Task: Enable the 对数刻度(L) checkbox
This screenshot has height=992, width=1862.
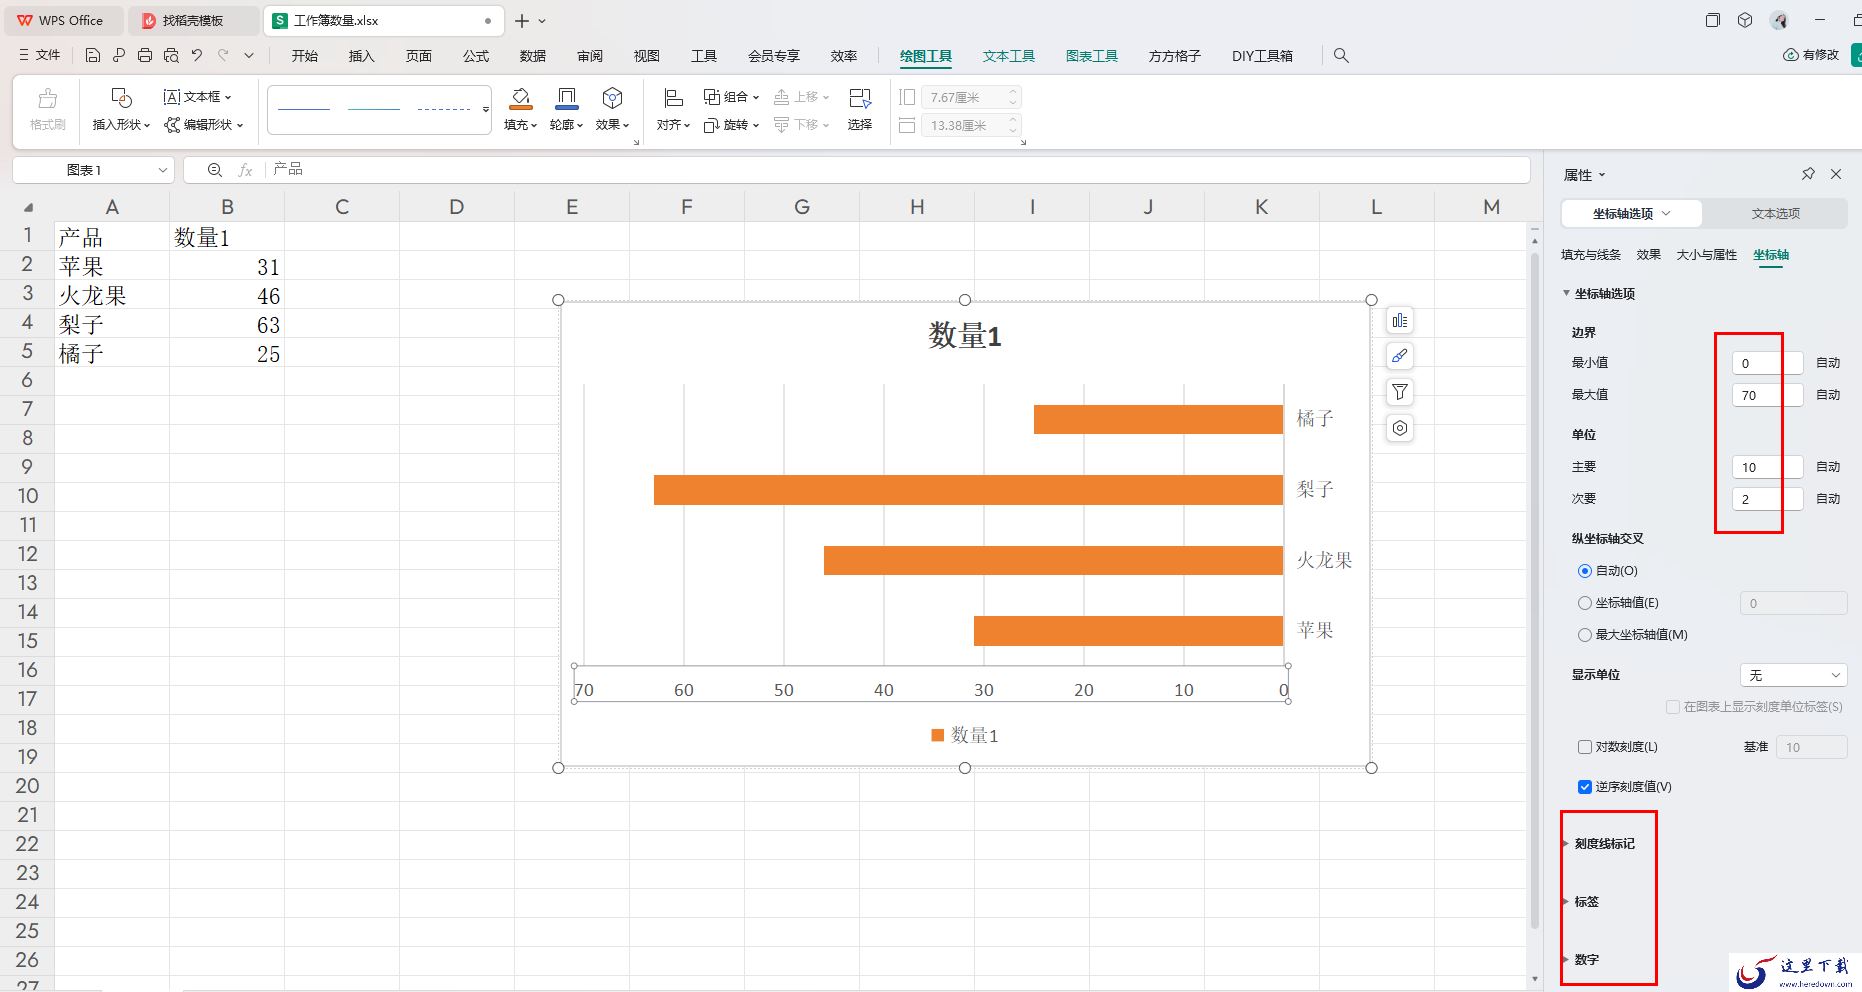Action: (x=1584, y=747)
